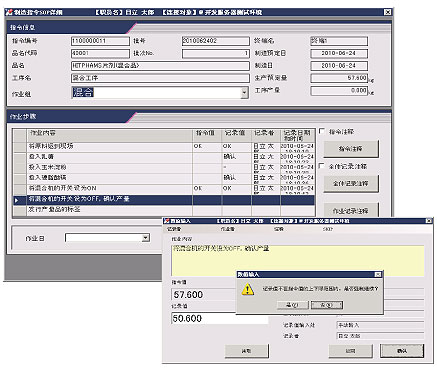Open the 作业日 dropdown
The image size is (437, 373).
pos(146,238)
